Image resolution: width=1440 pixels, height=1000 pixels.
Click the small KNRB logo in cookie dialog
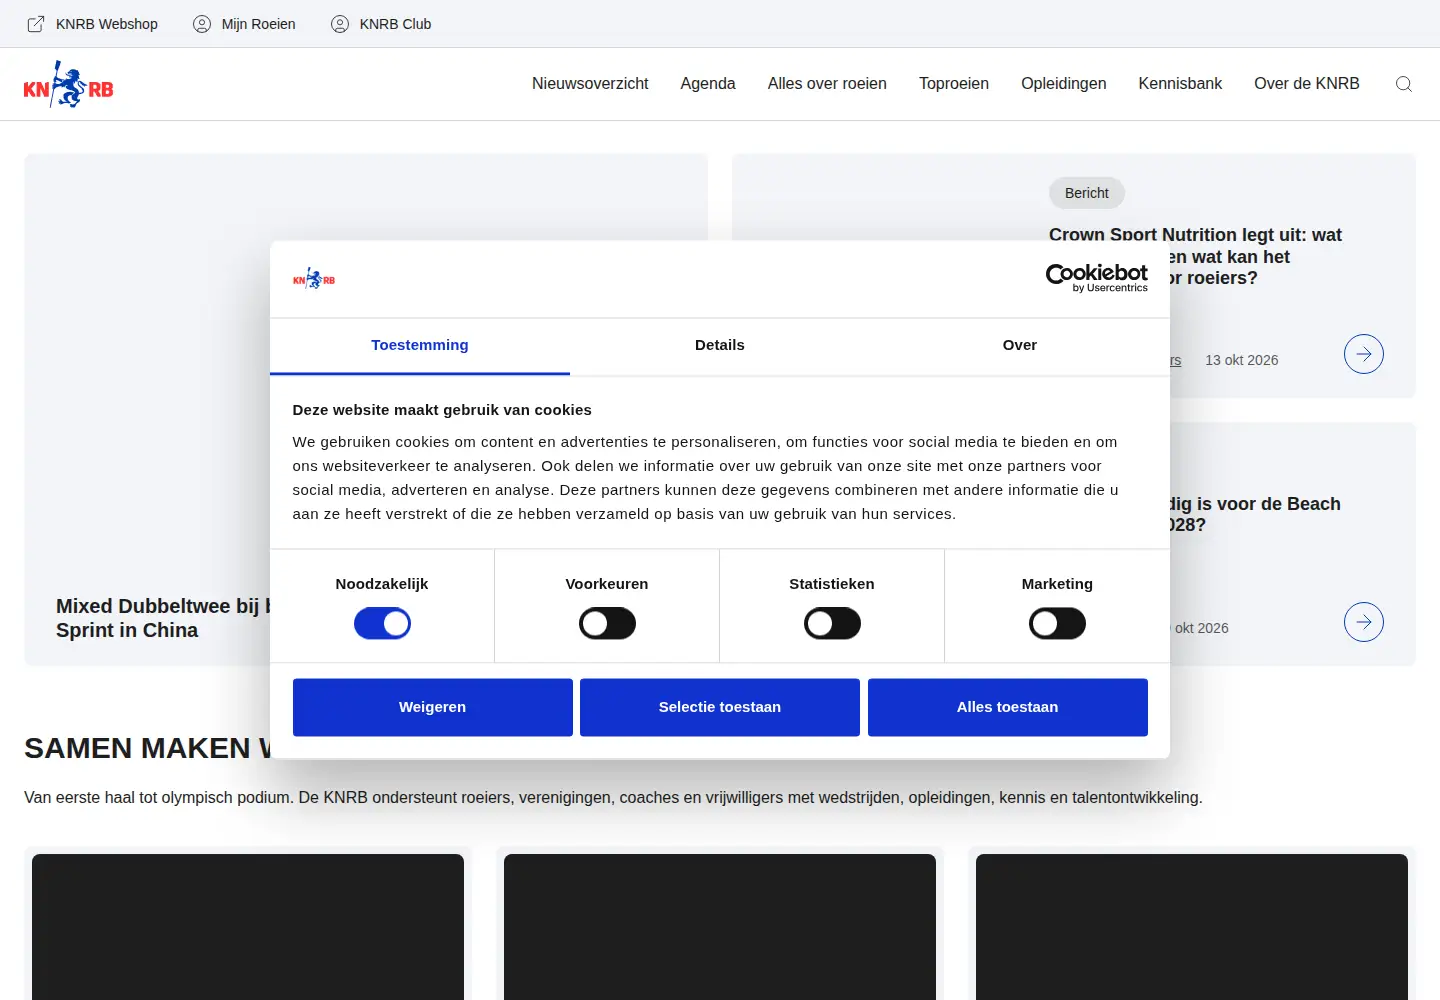[x=314, y=279]
